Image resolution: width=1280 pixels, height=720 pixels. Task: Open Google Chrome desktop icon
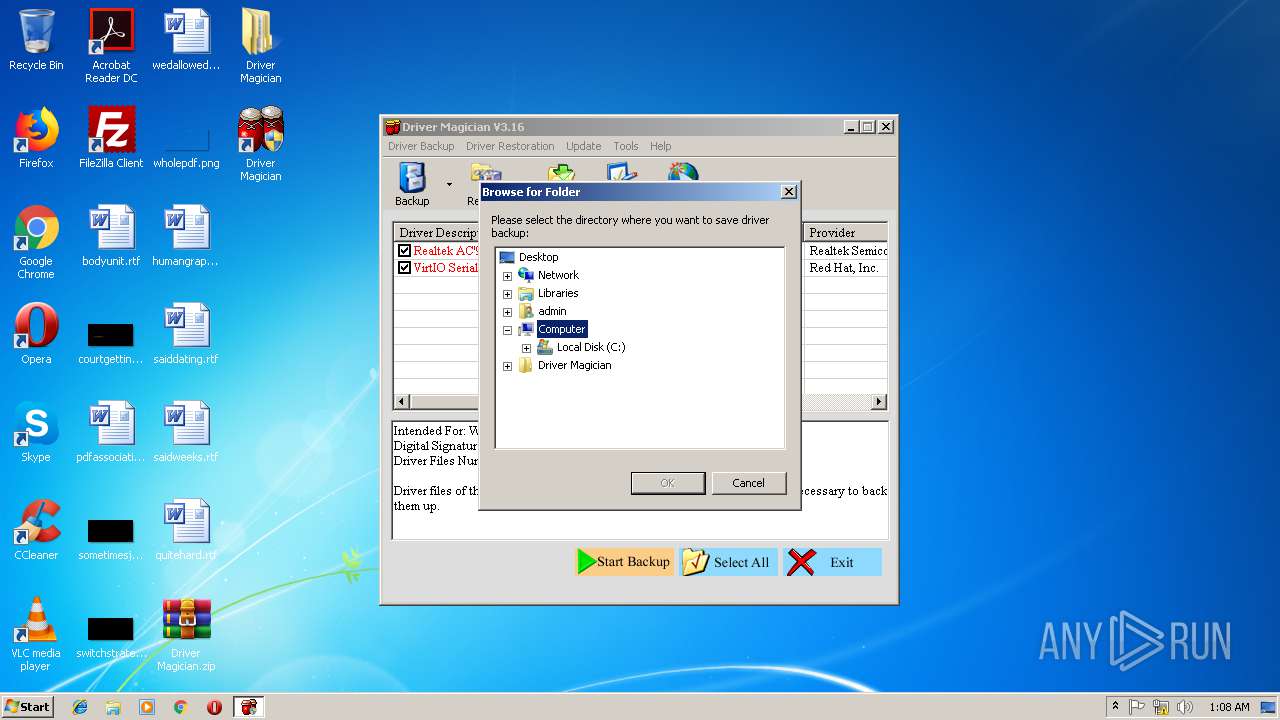pos(36,242)
